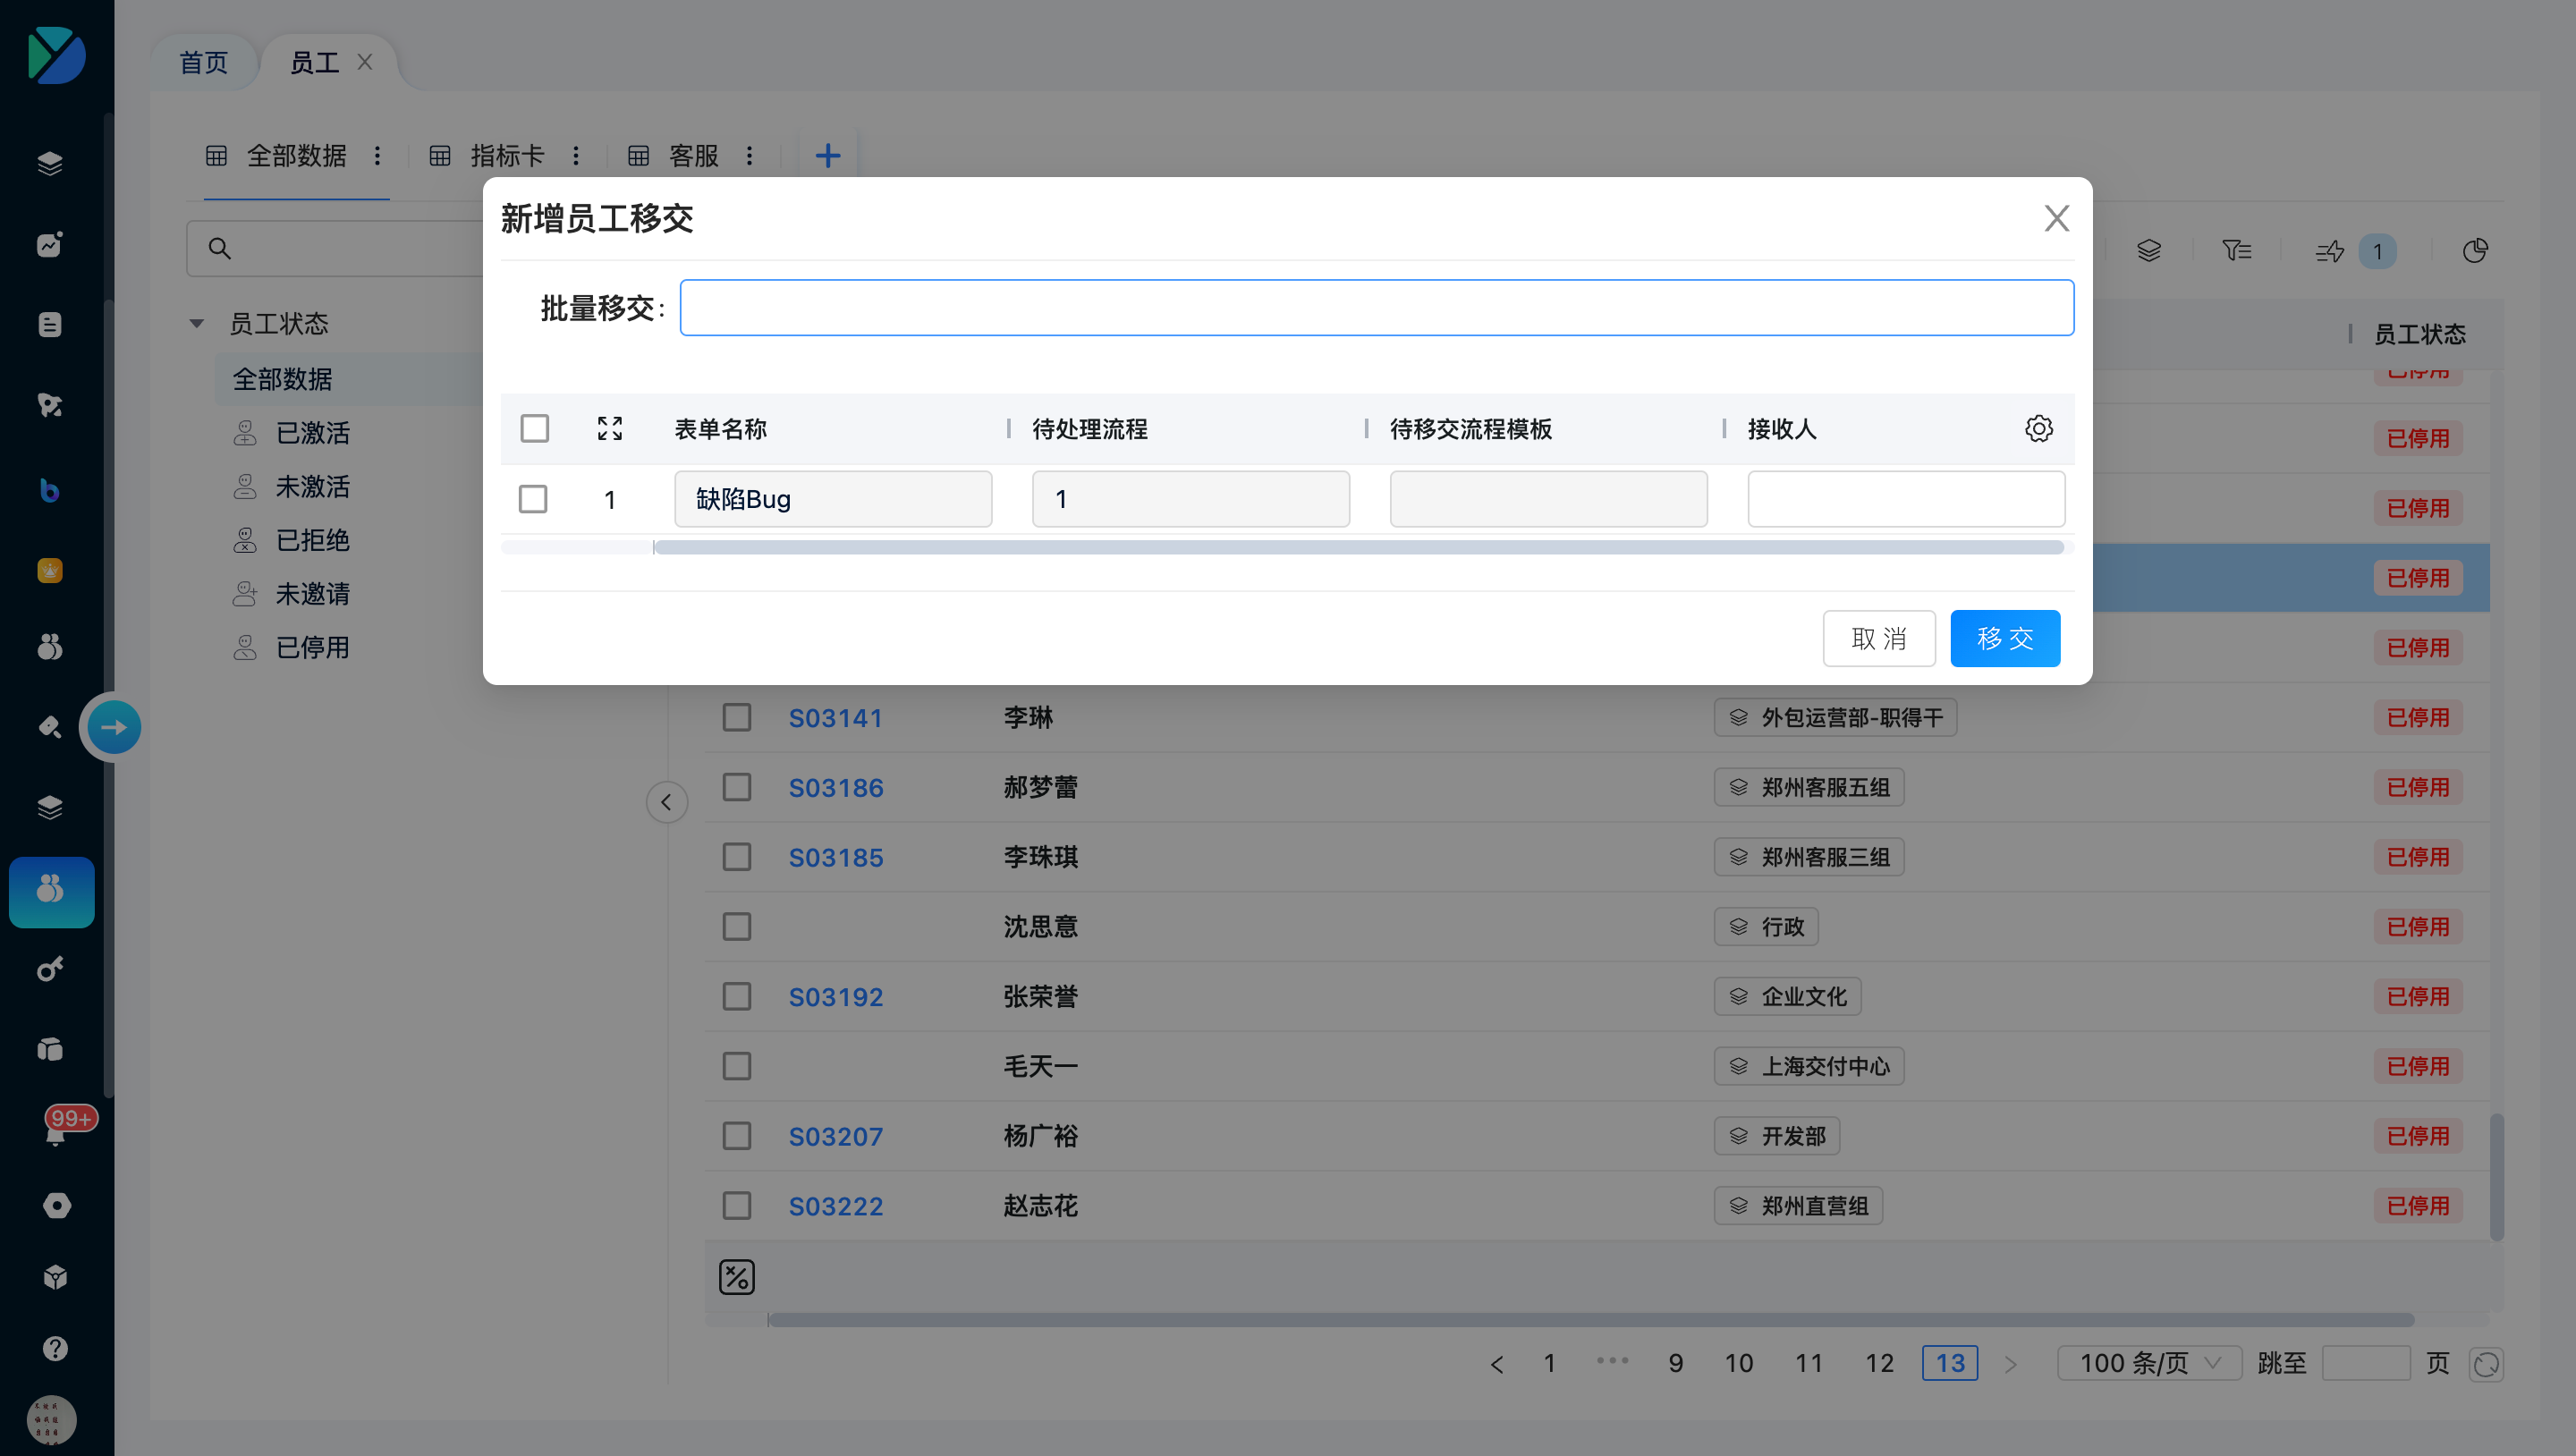Click the refresh icon beside pagination

coord(2486,1364)
